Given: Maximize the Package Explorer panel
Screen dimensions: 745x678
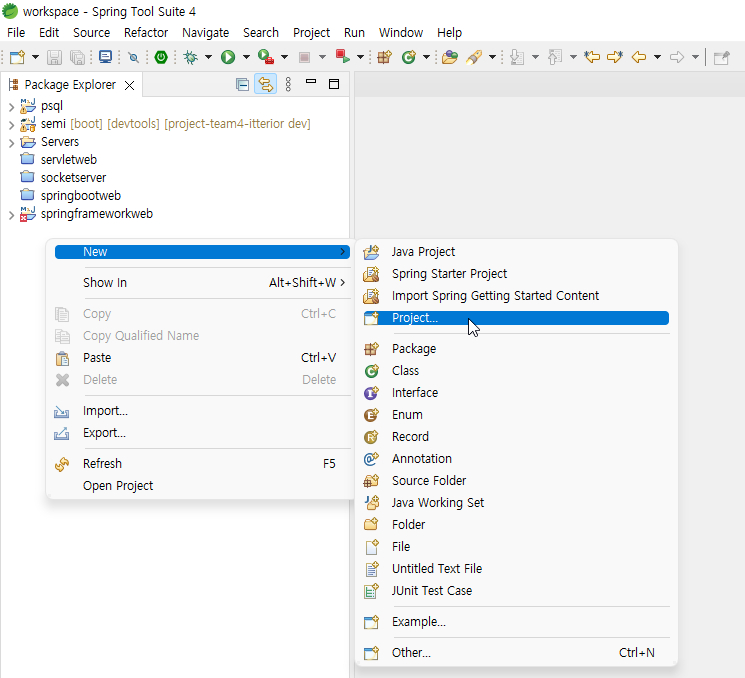Looking at the screenshot, I should click(x=334, y=84).
